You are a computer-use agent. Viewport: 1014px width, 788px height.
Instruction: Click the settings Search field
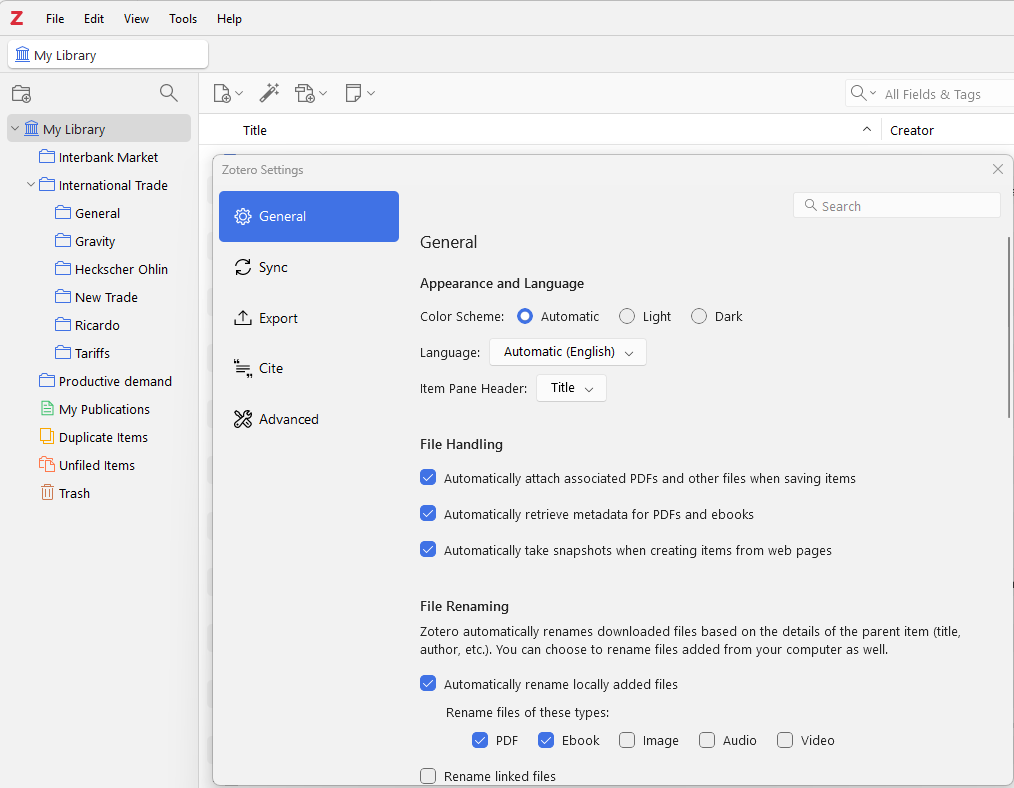[x=896, y=206]
